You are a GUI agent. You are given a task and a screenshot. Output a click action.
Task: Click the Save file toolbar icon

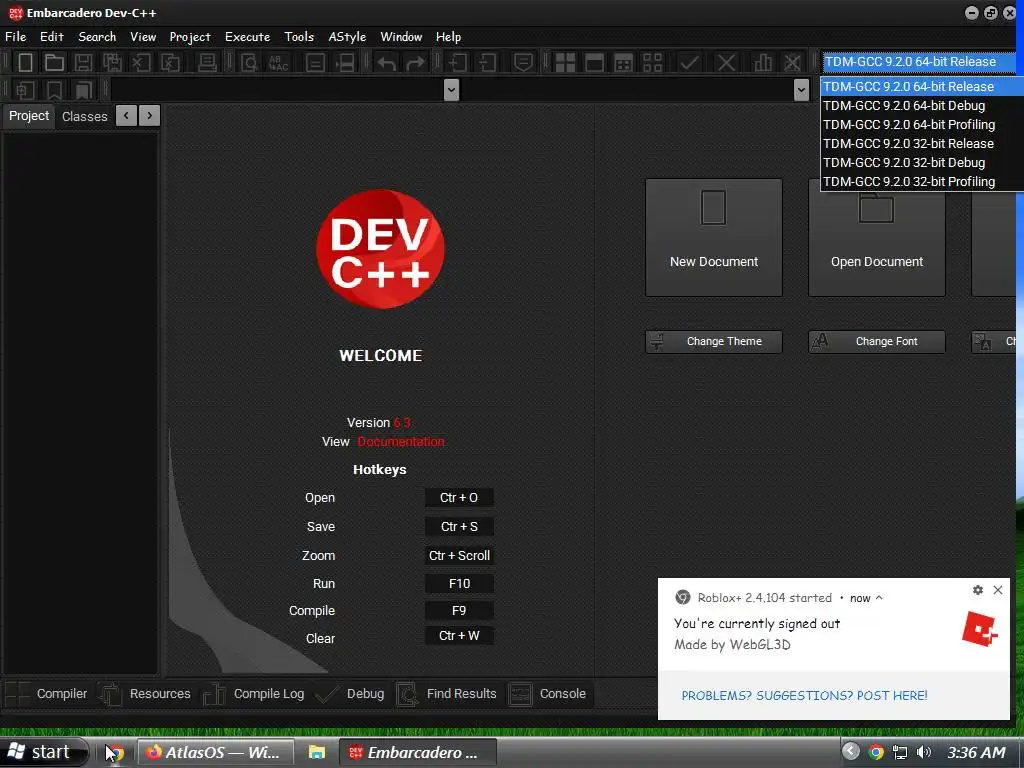coord(83,63)
